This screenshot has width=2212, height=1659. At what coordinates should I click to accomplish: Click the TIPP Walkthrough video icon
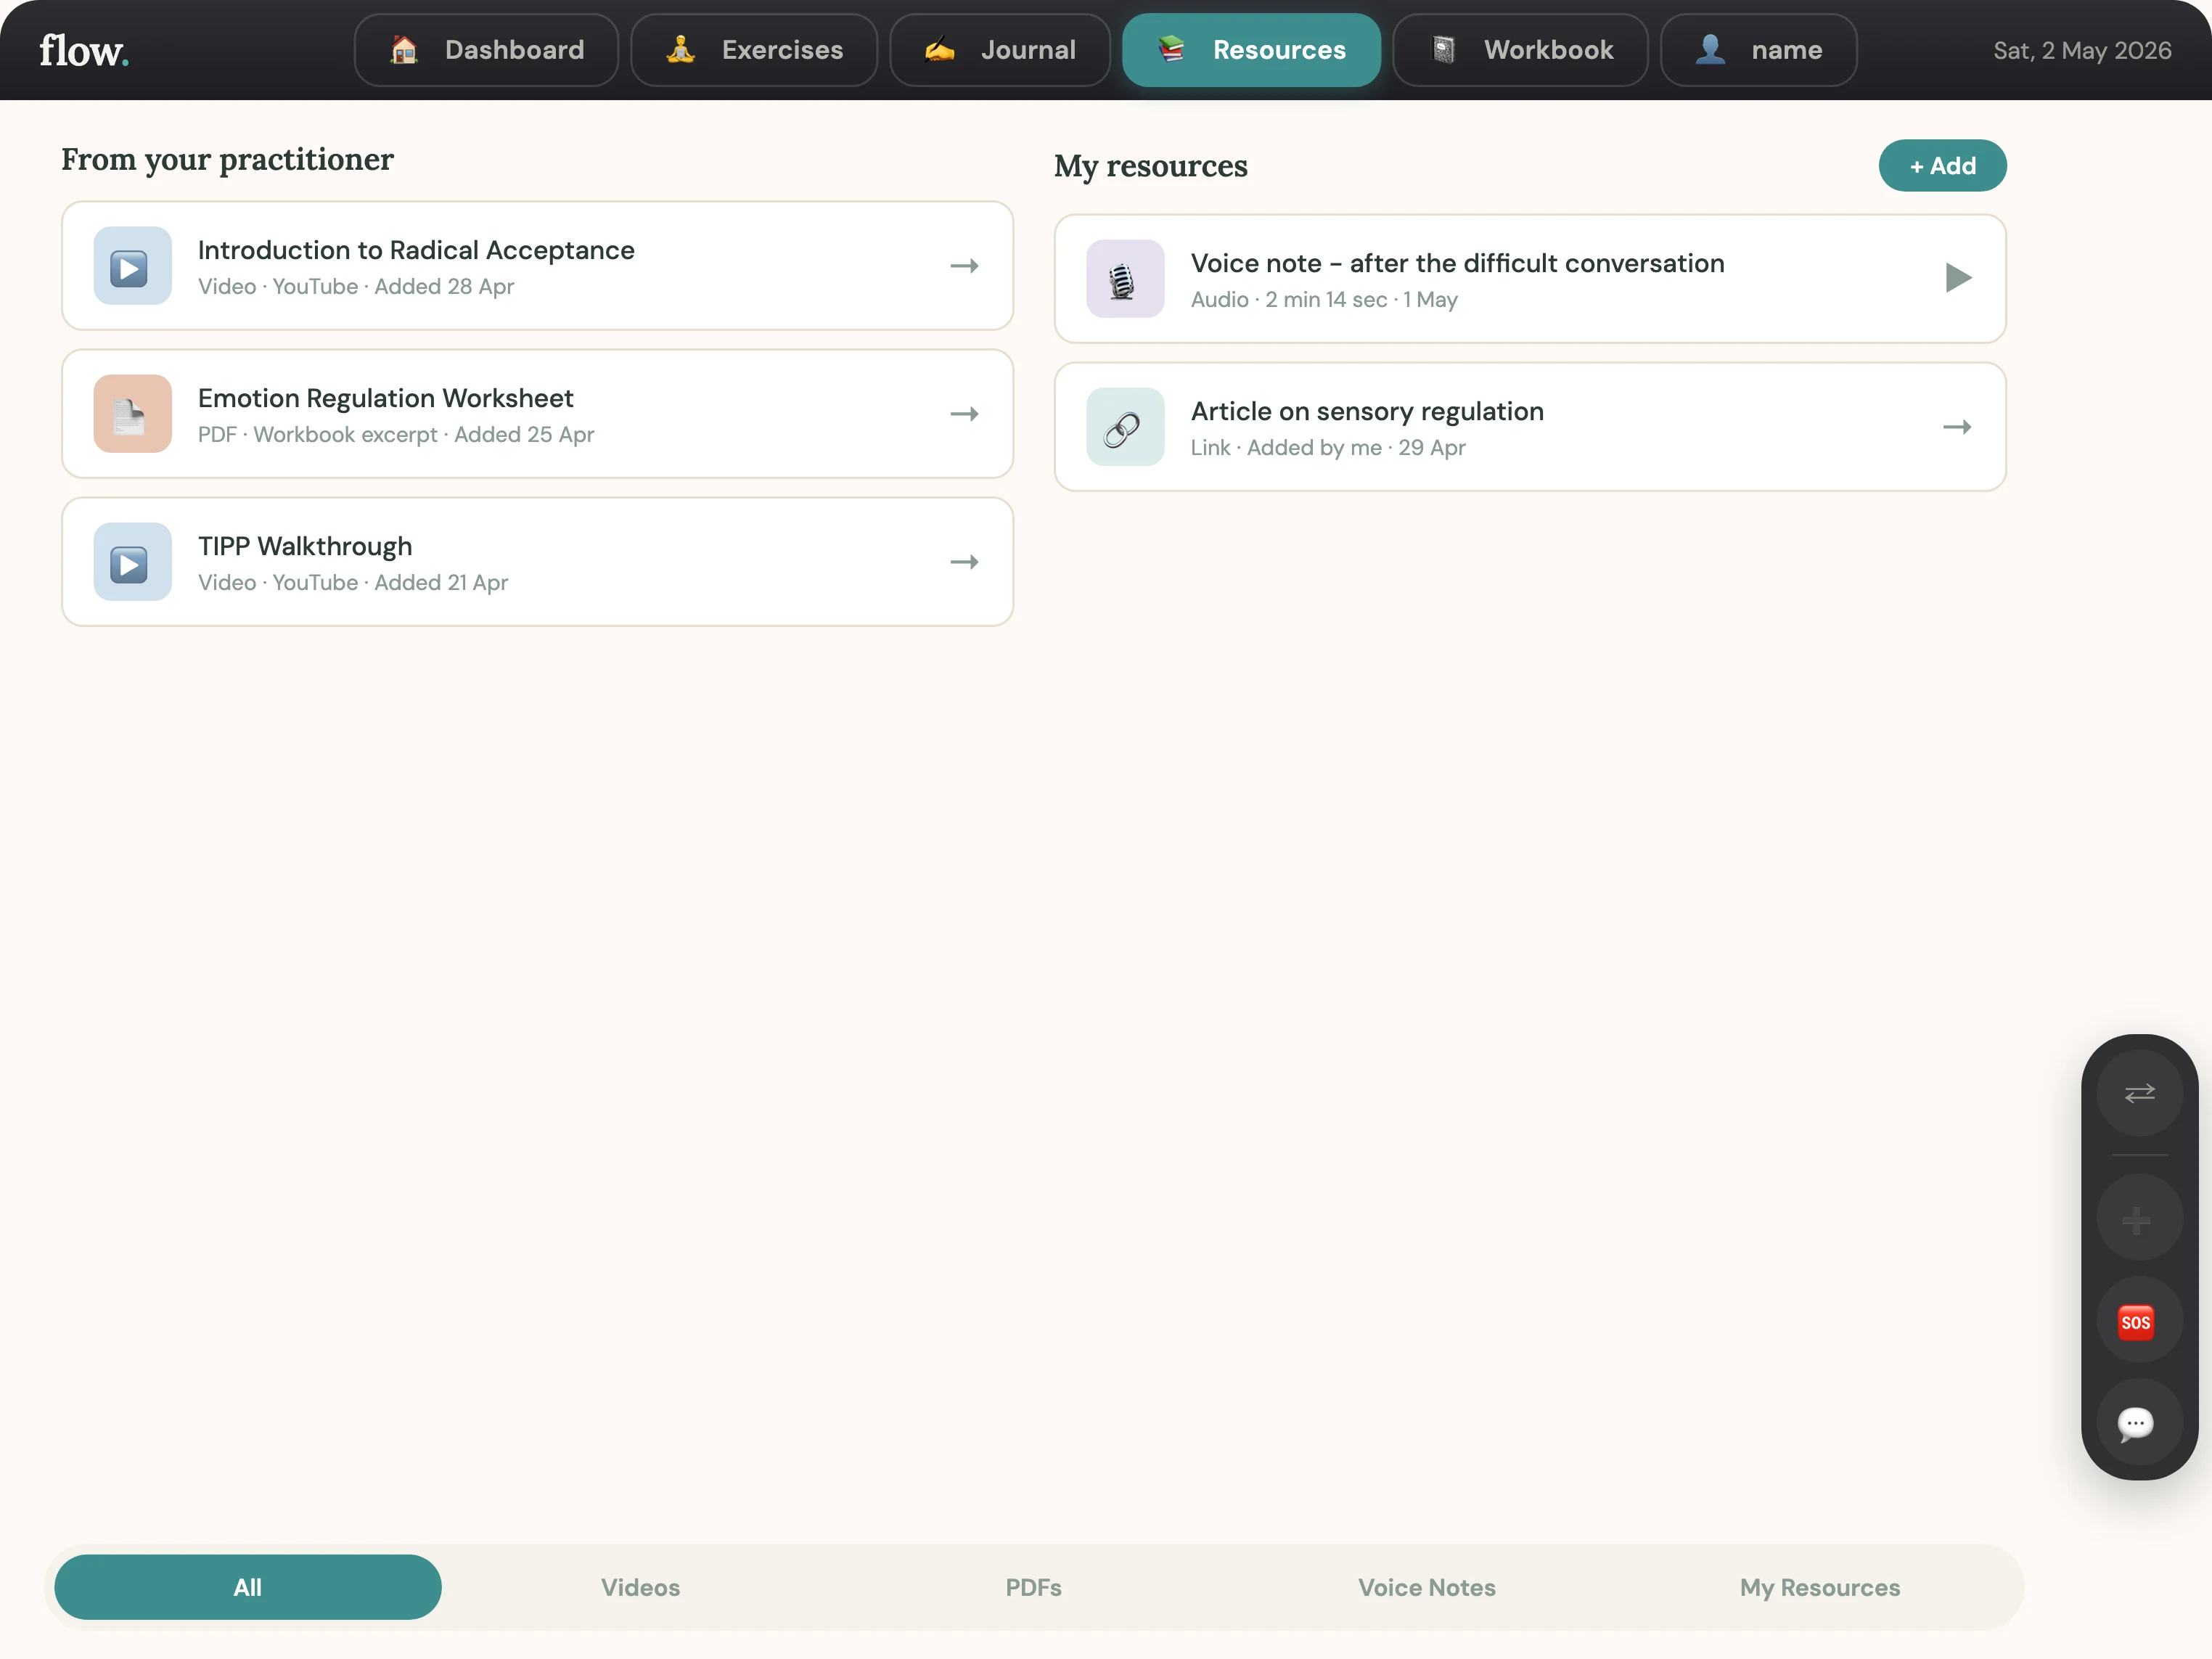[132, 562]
